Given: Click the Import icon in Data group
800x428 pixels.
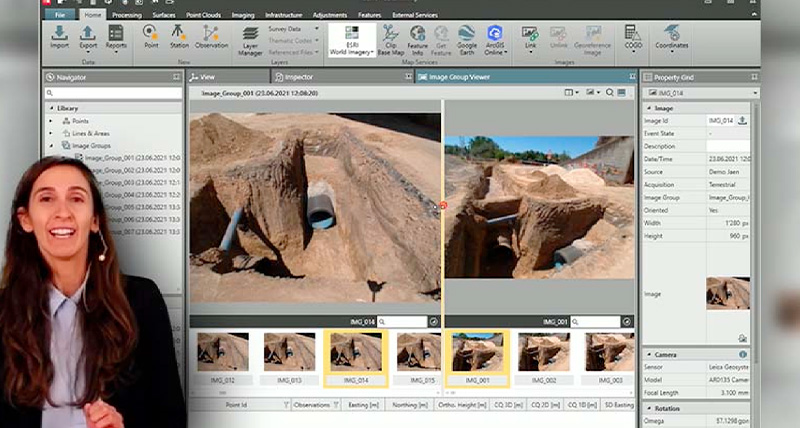Looking at the screenshot, I should click(x=59, y=37).
